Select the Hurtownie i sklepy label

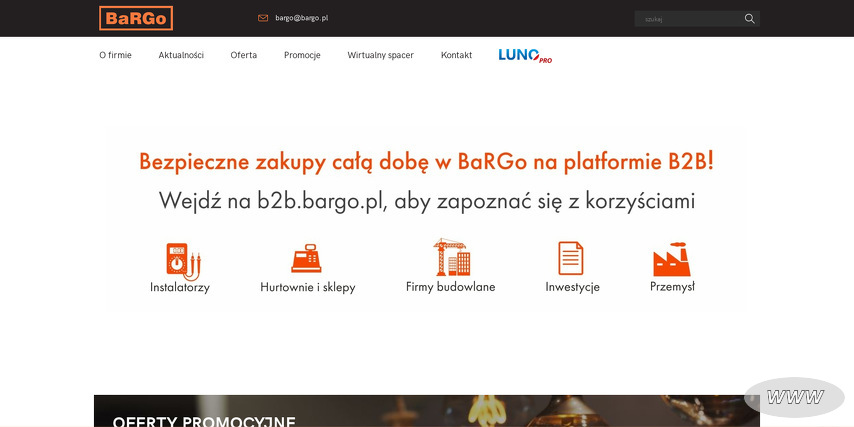[308, 288]
